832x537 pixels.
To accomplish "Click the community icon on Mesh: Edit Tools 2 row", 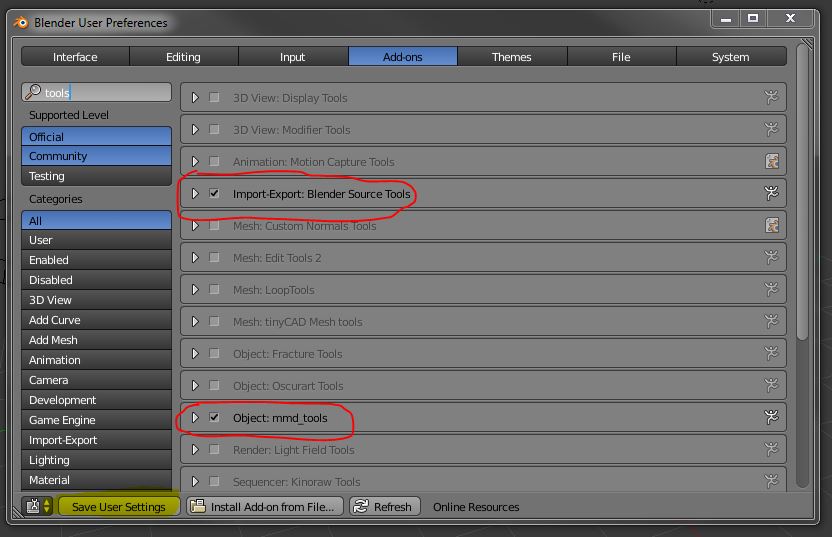I will [x=772, y=257].
